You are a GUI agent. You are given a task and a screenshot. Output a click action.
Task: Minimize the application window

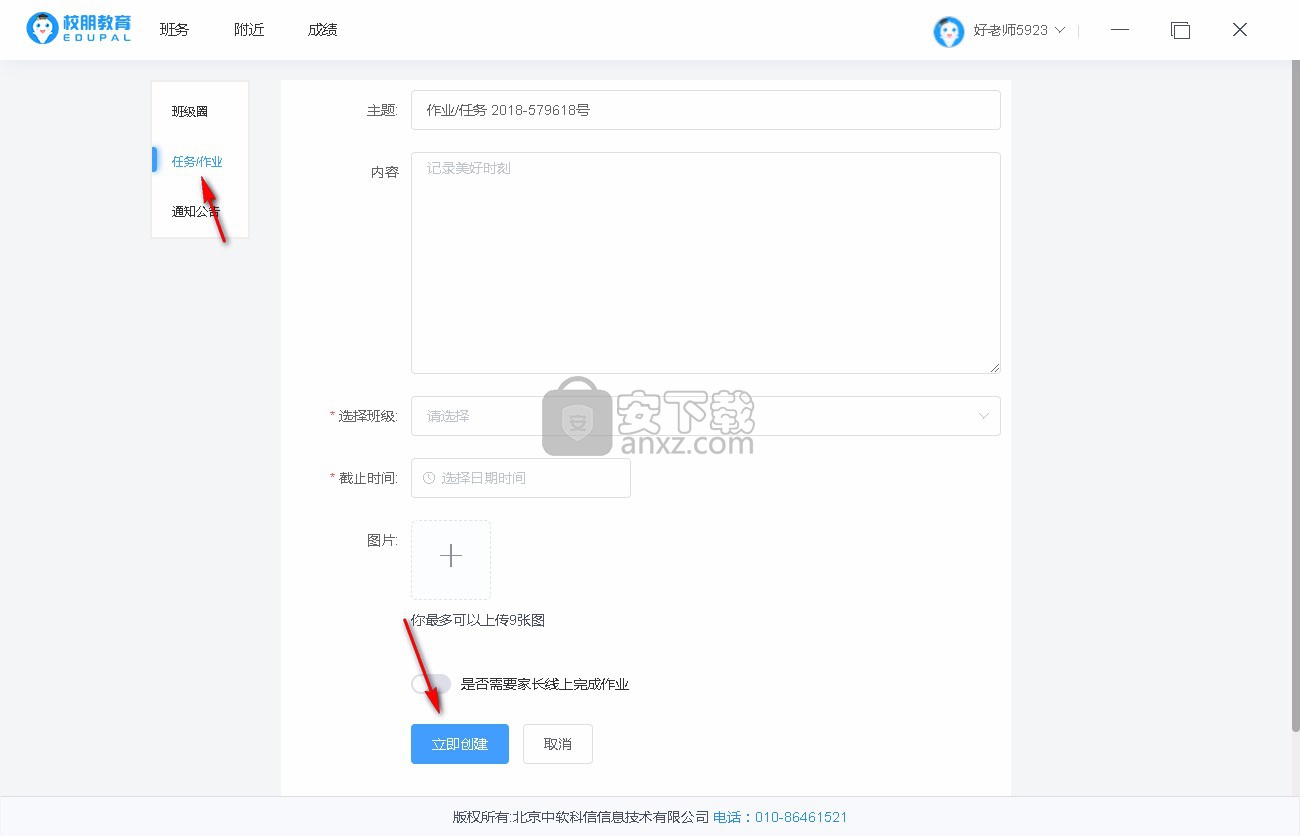pos(1120,30)
